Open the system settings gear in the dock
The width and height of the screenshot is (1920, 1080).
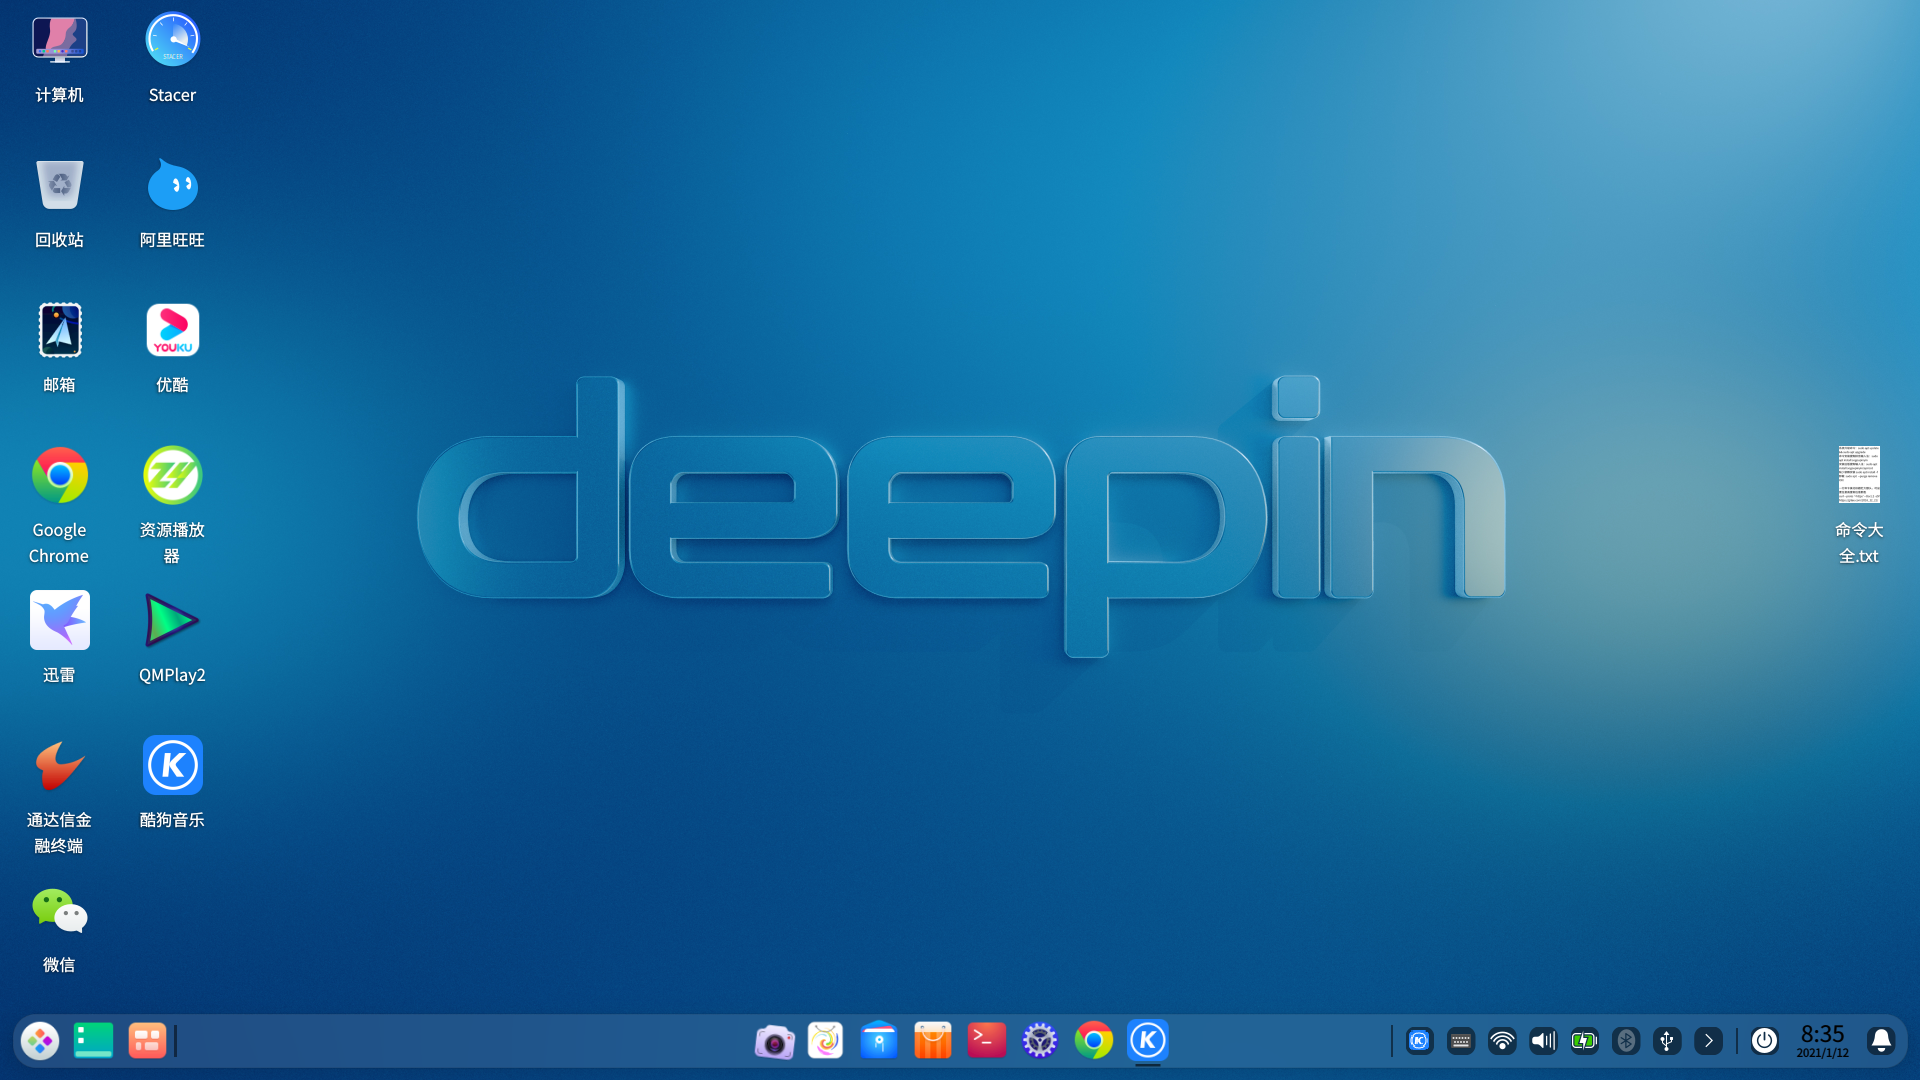1040,1041
